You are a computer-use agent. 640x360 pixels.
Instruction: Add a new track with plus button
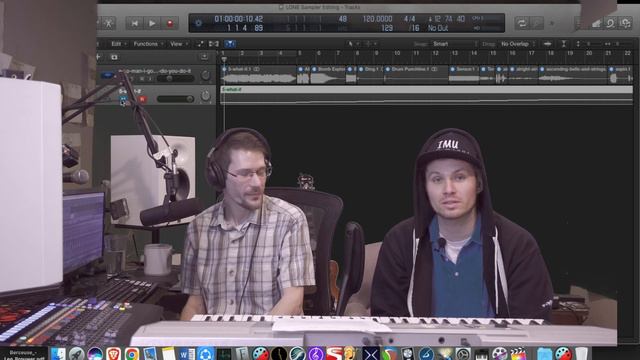click(x=98, y=57)
